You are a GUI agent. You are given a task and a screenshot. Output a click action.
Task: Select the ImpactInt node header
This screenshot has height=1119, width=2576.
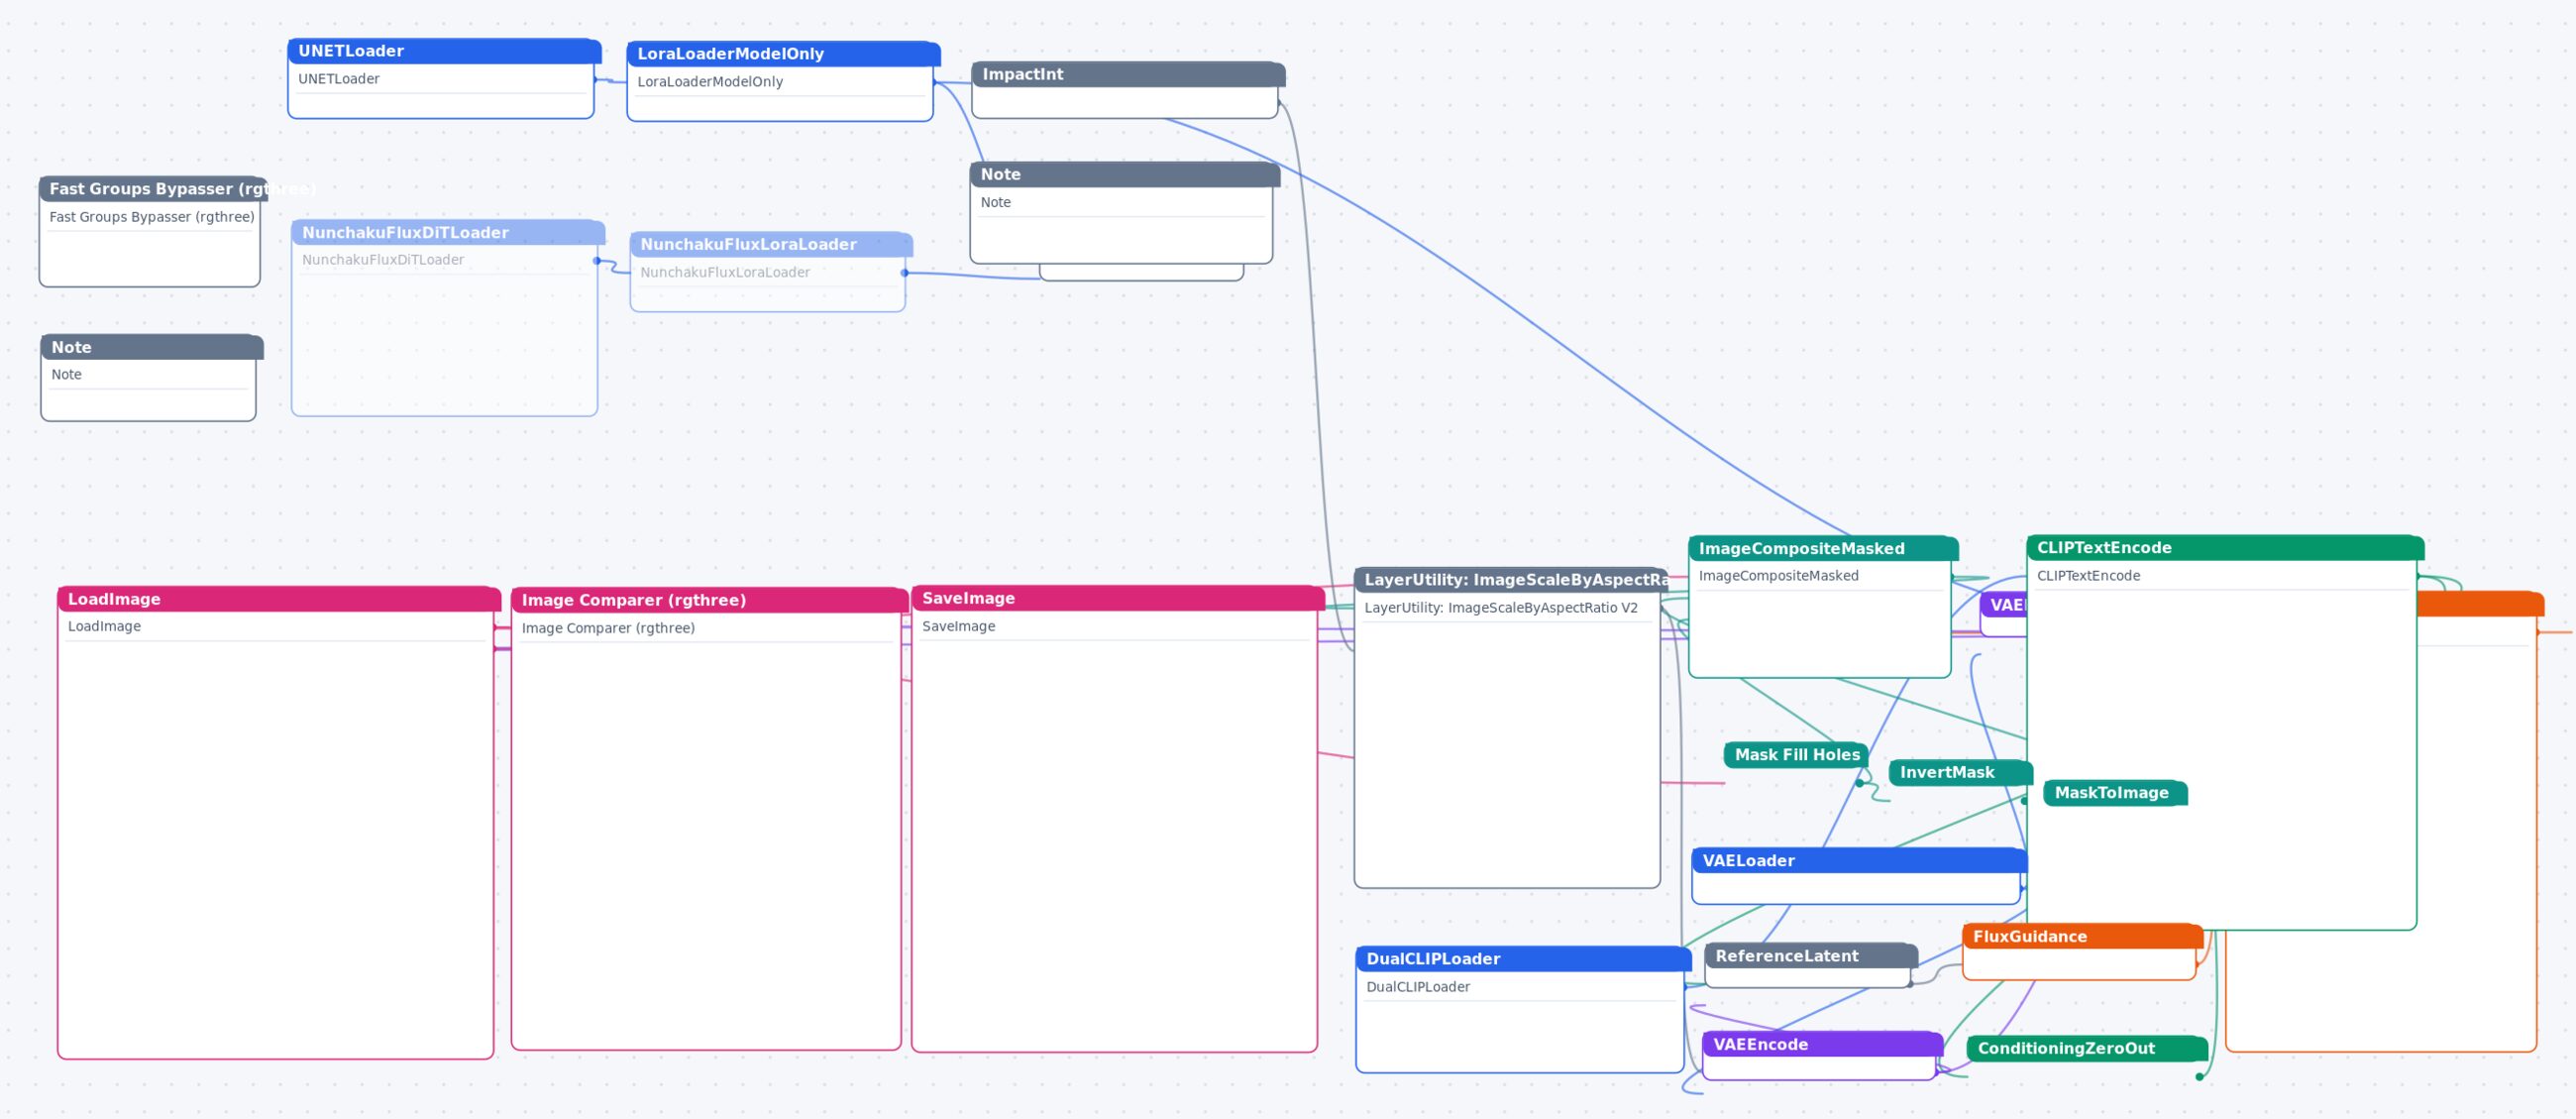[1128, 74]
